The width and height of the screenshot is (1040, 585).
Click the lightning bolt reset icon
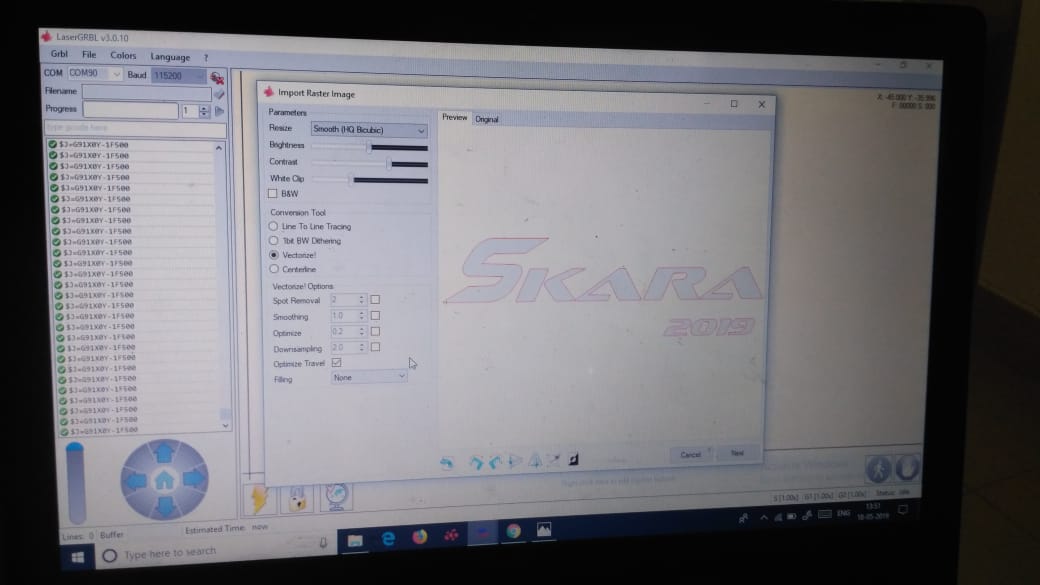click(259, 499)
